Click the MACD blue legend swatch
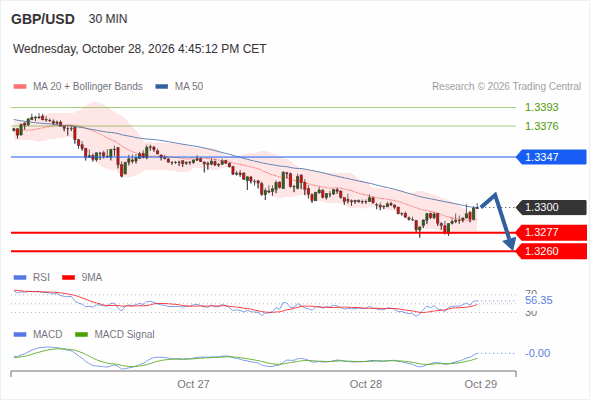This screenshot has height=400, width=590. point(20,335)
